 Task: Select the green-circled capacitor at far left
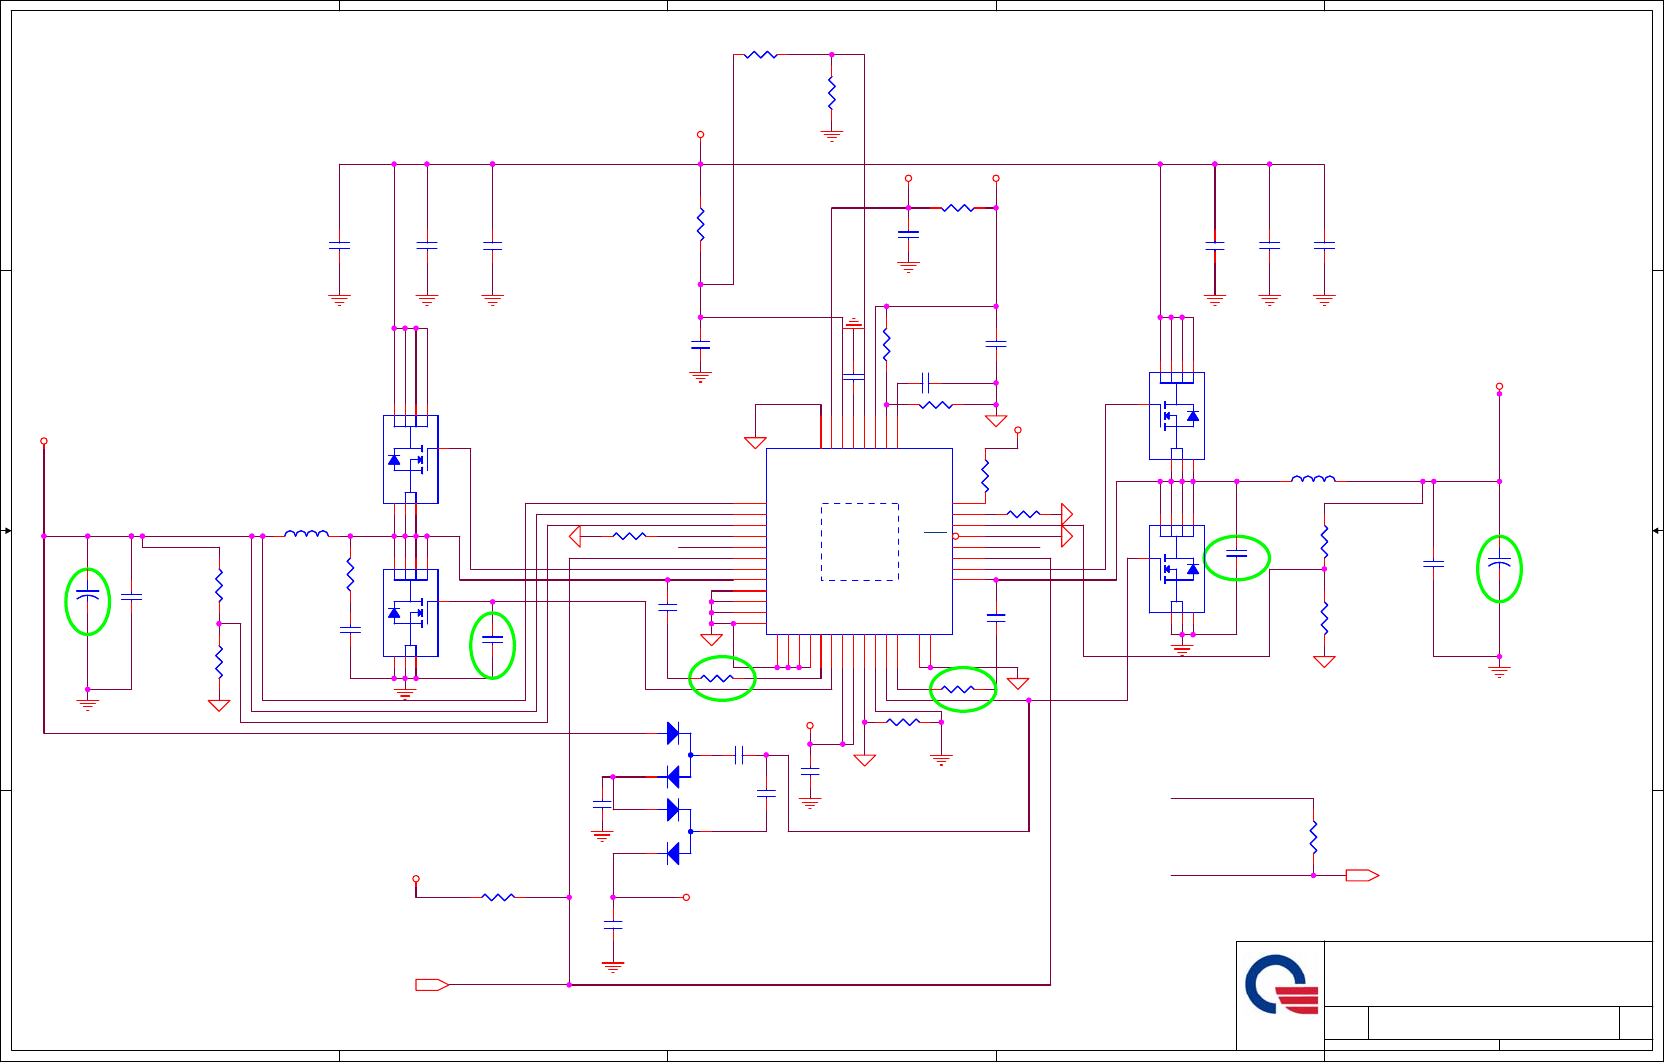(88, 601)
